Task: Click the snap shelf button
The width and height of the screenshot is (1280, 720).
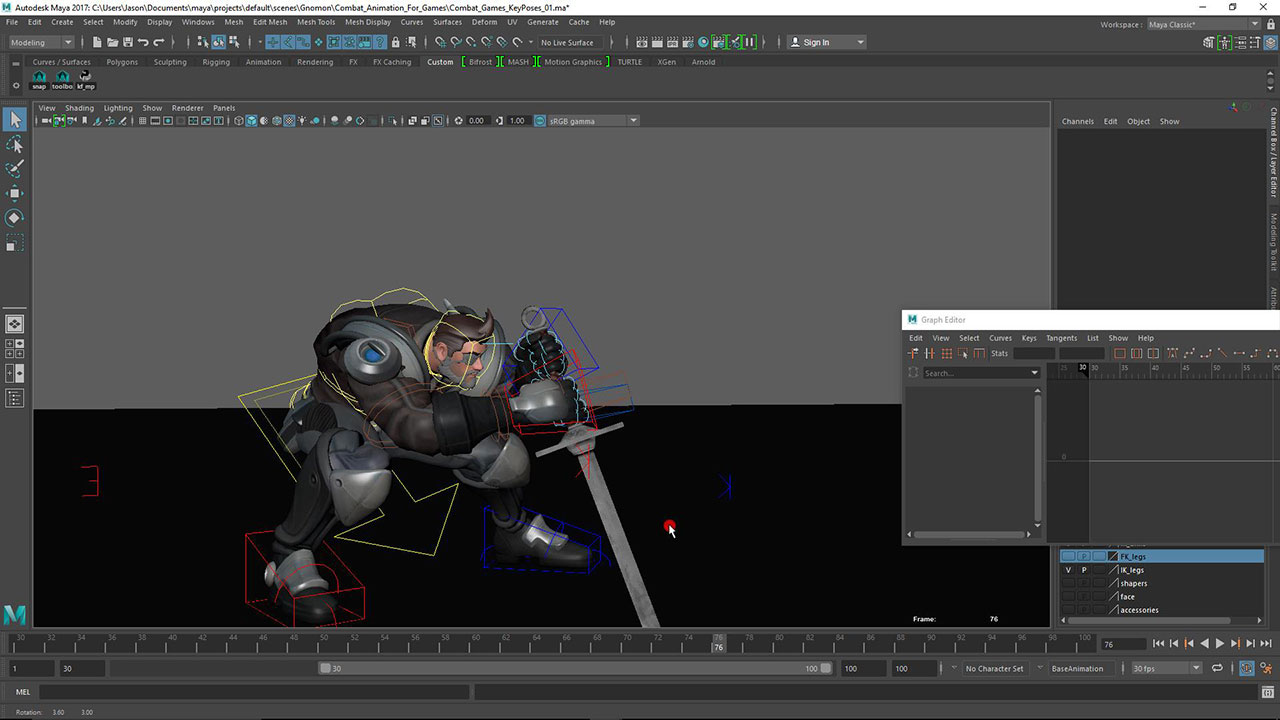Action: [x=39, y=79]
